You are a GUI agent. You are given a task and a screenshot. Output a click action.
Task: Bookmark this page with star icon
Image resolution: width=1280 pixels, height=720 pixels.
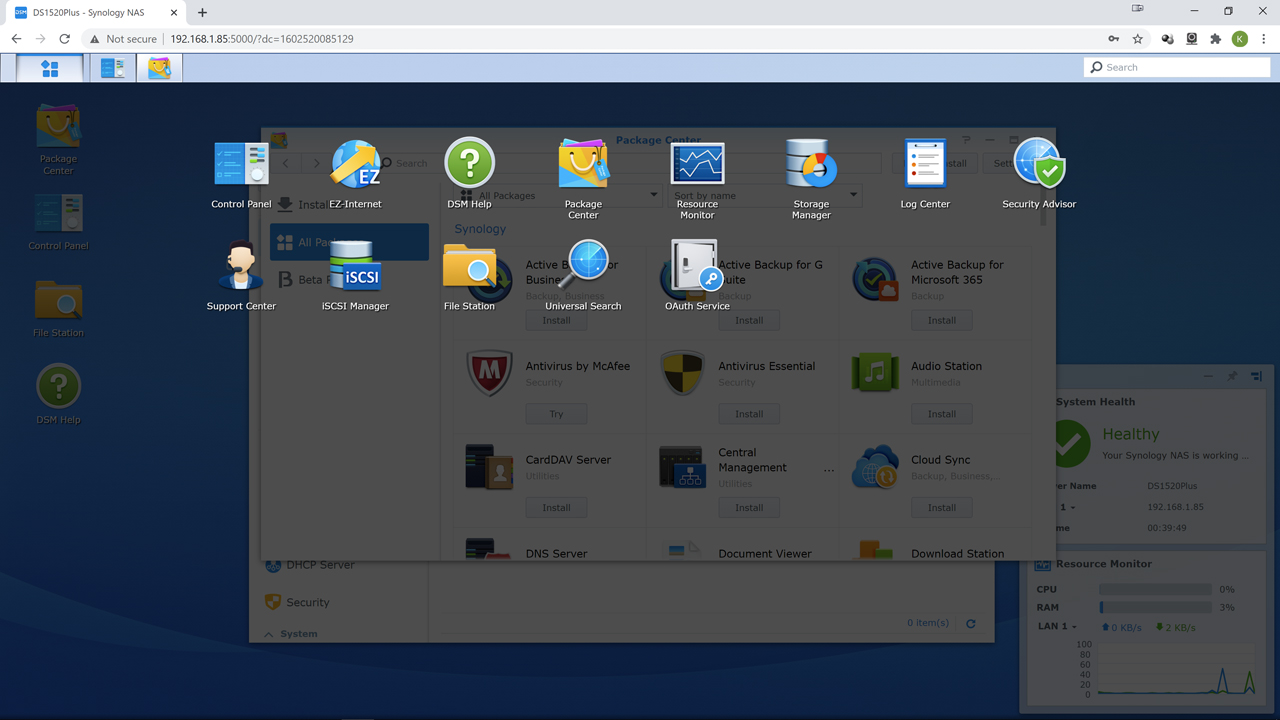[x=1138, y=39]
